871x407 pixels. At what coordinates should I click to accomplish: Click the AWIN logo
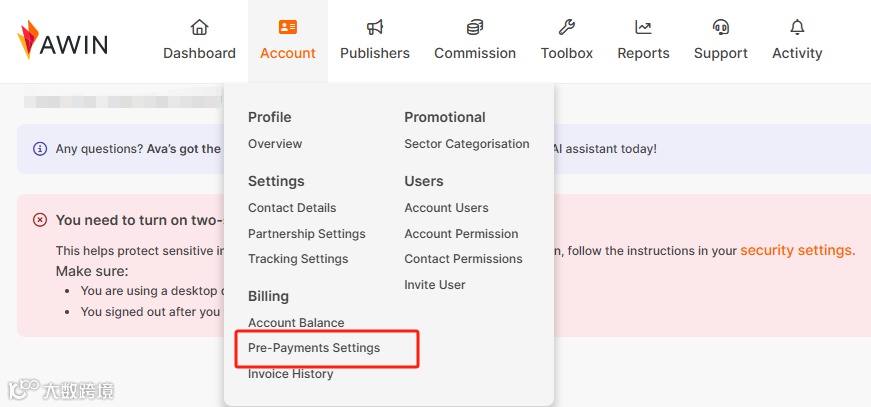62,40
